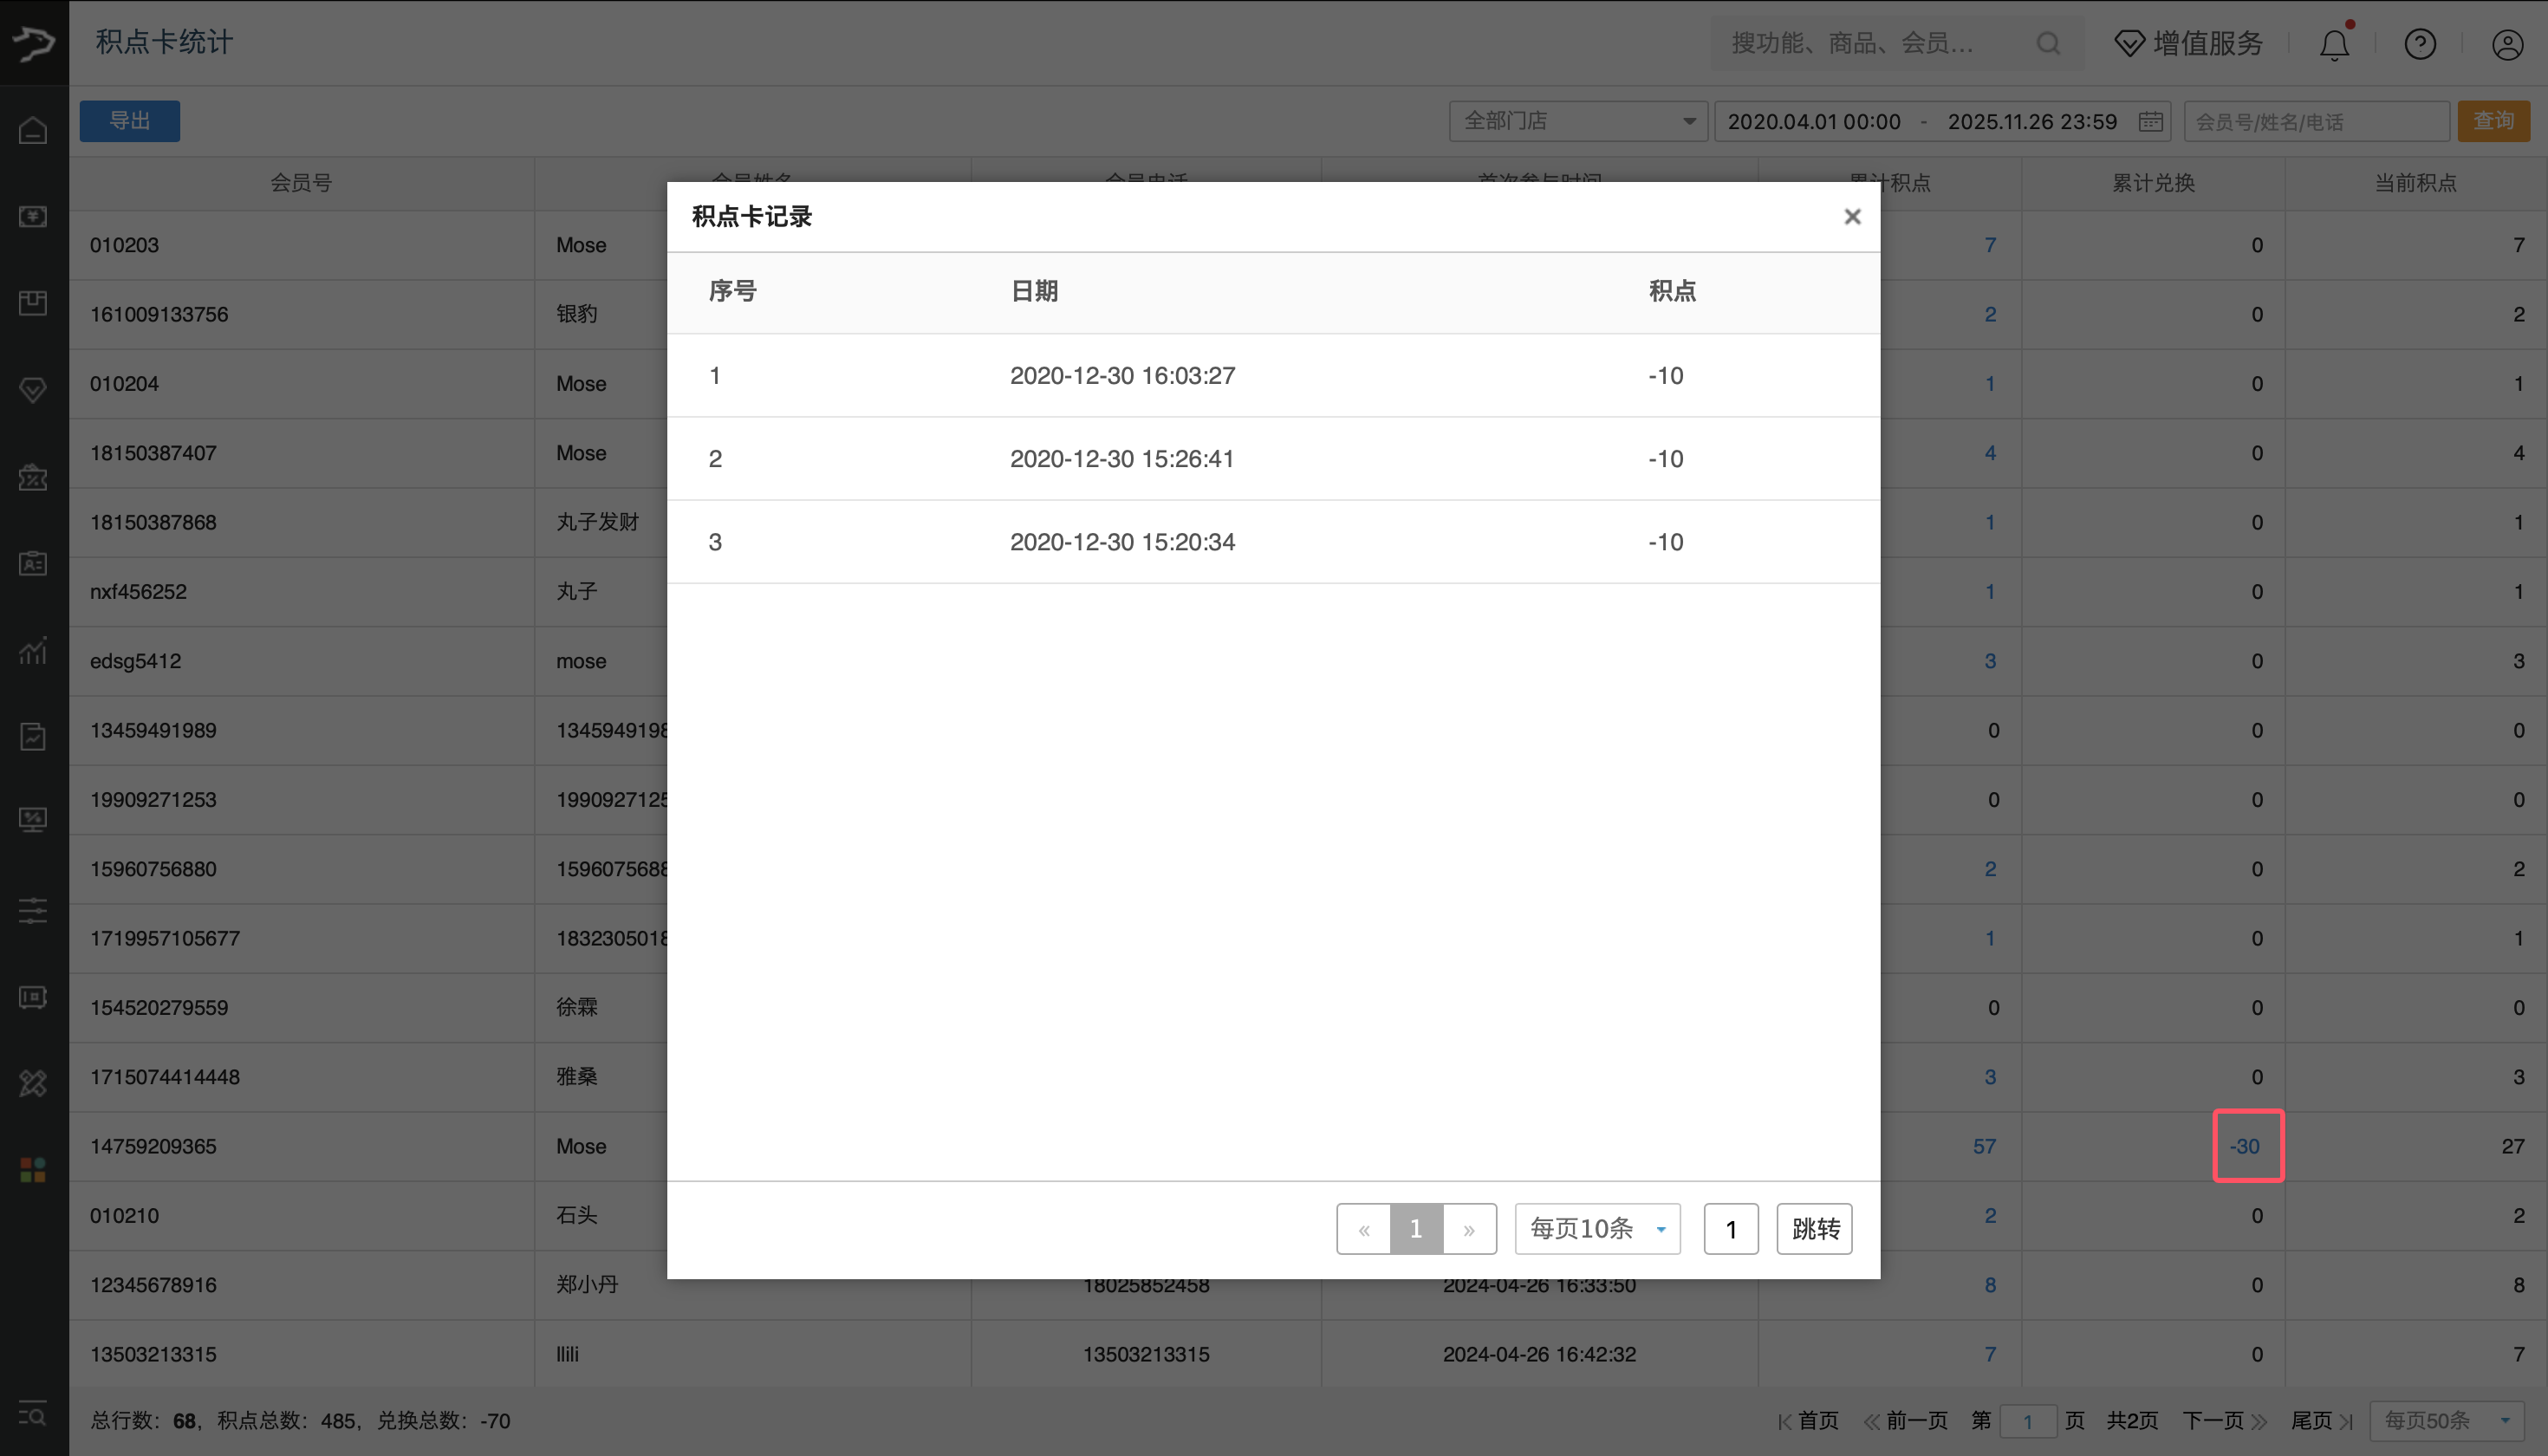2548x1456 pixels.
Task: Click the page number input field in dialog
Action: click(x=1731, y=1228)
